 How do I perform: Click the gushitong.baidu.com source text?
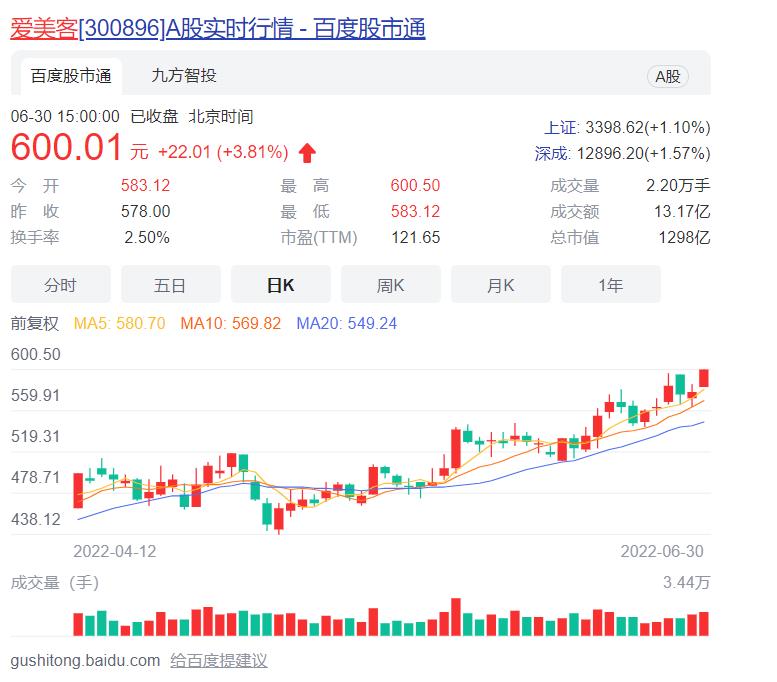[x=85, y=661]
